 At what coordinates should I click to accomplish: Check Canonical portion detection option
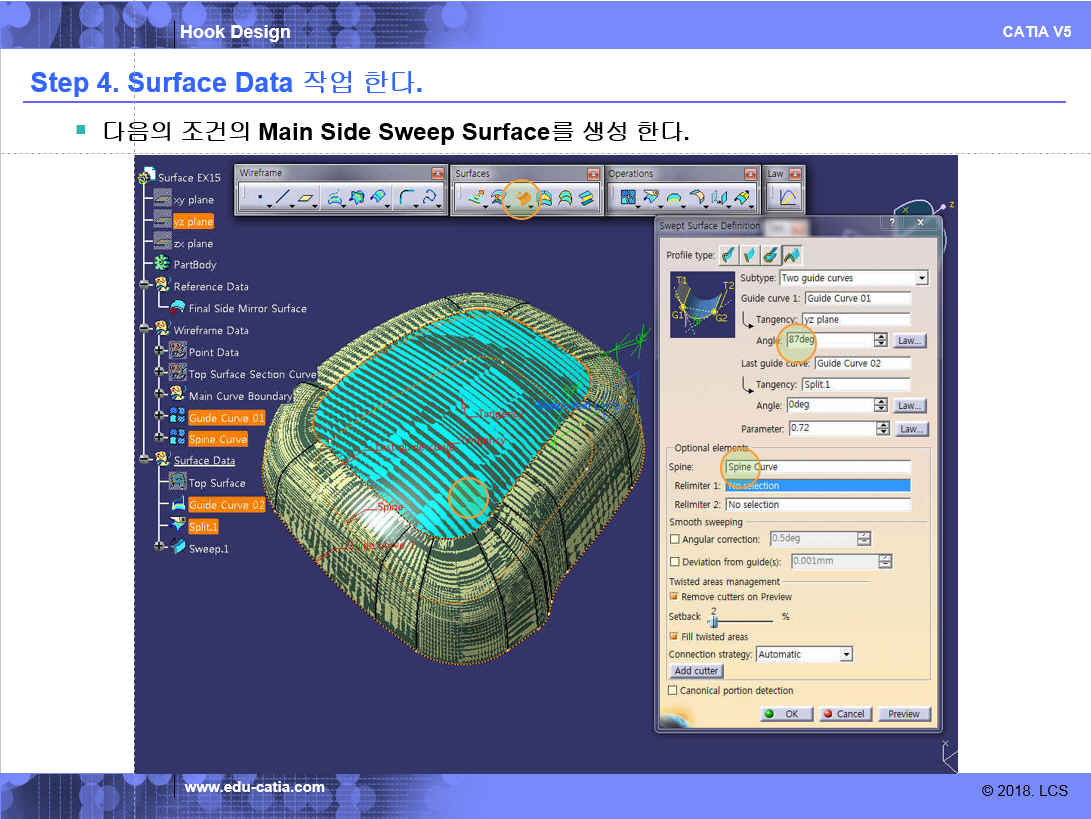(x=673, y=690)
